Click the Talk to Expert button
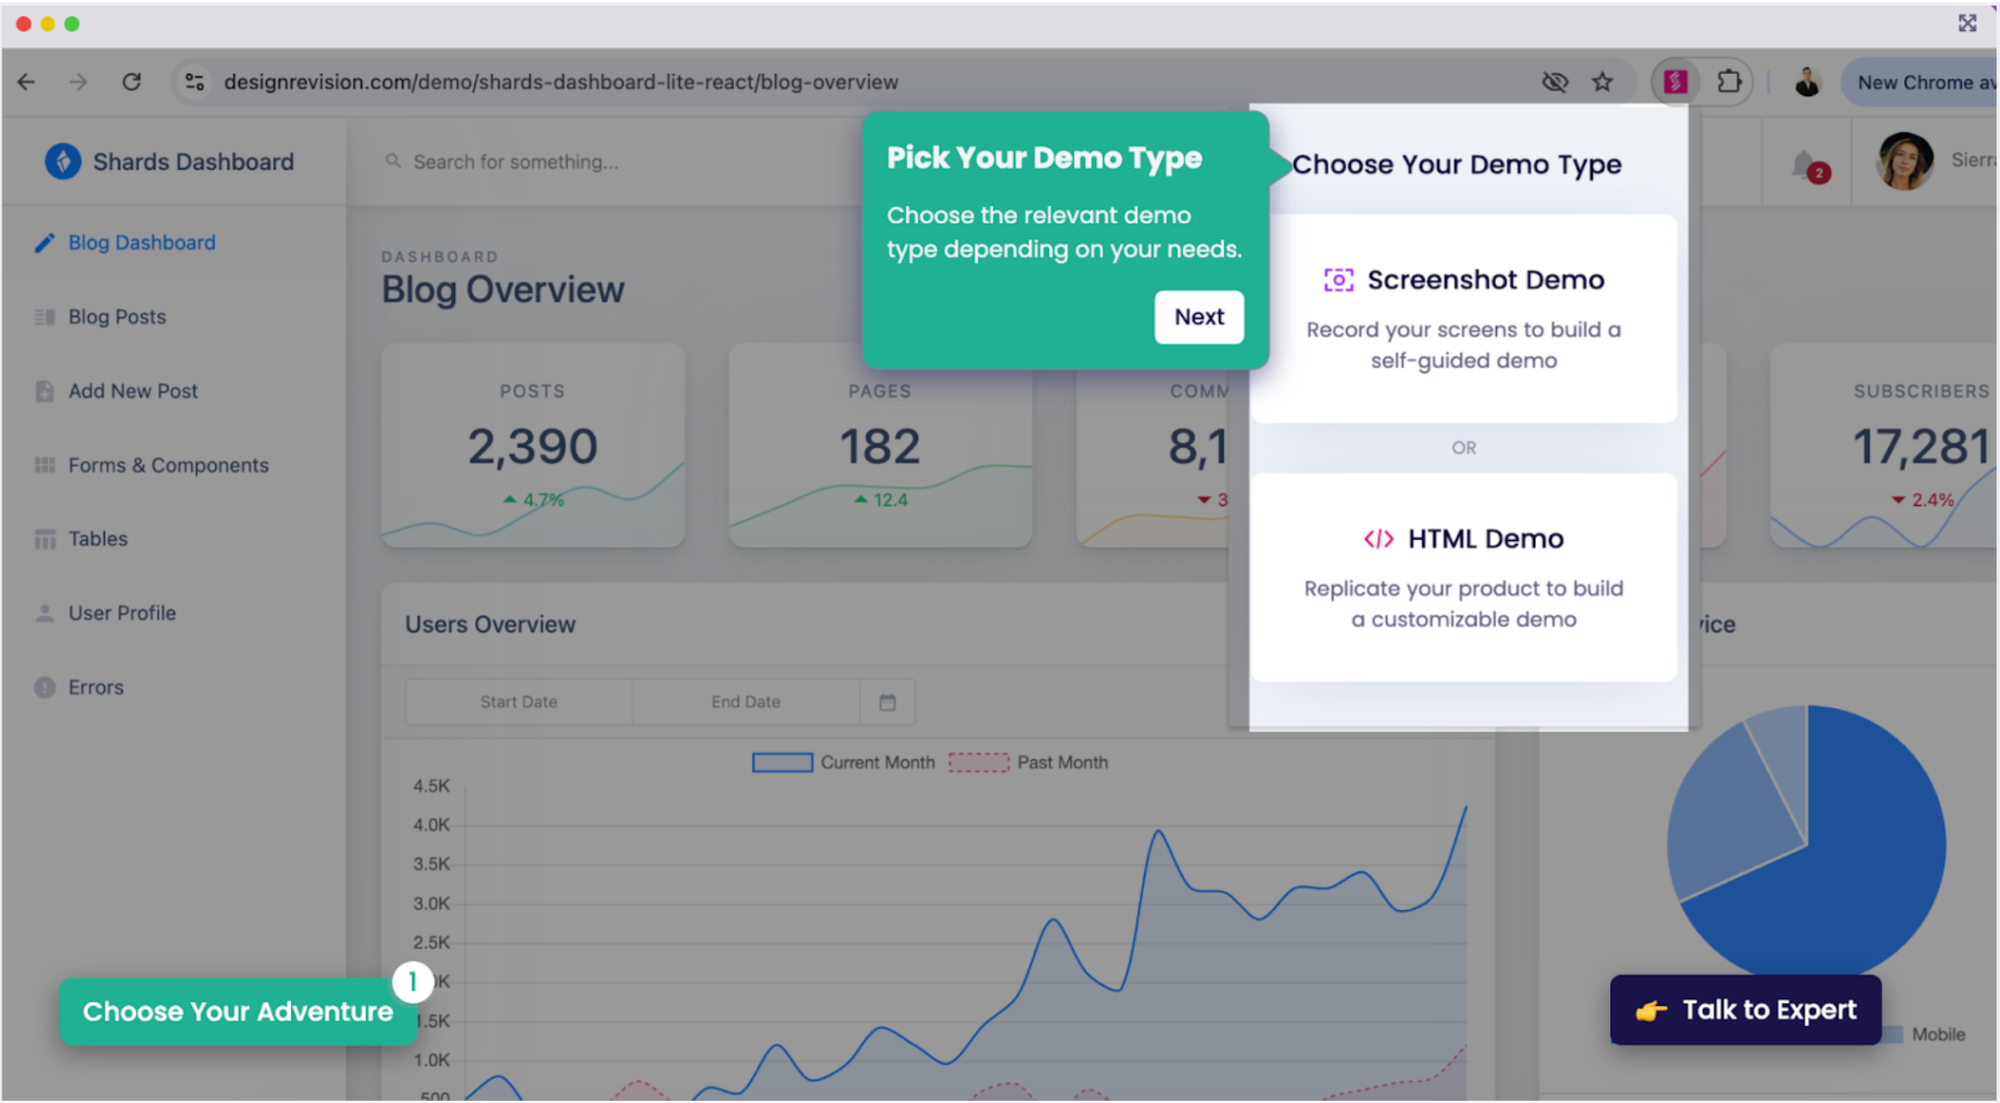Screen dimensions: 2000x1103 pos(1745,1010)
